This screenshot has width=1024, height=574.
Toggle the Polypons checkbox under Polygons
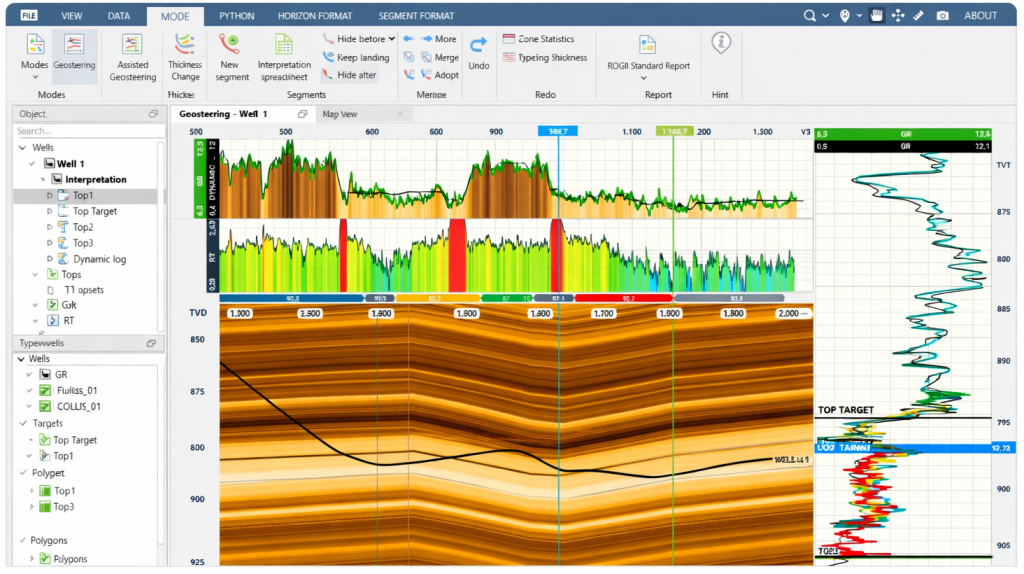point(44,559)
